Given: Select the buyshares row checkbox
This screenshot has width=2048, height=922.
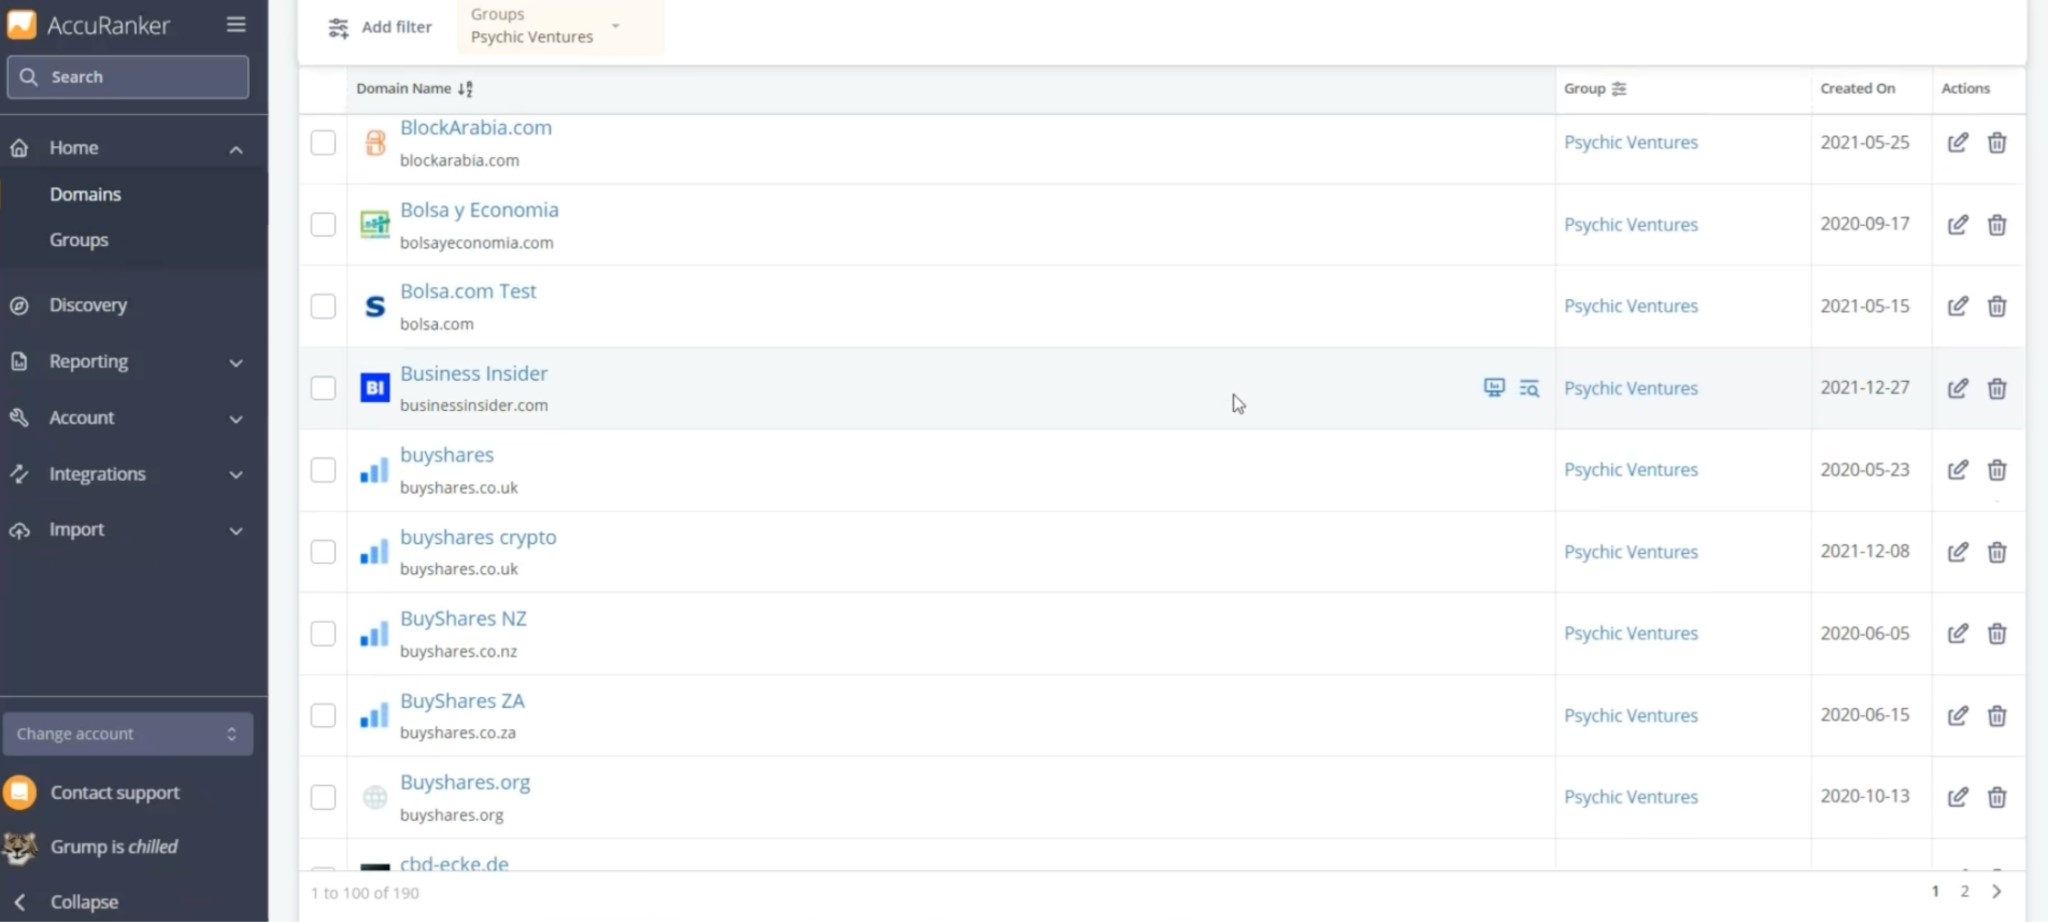Looking at the screenshot, I should [323, 469].
